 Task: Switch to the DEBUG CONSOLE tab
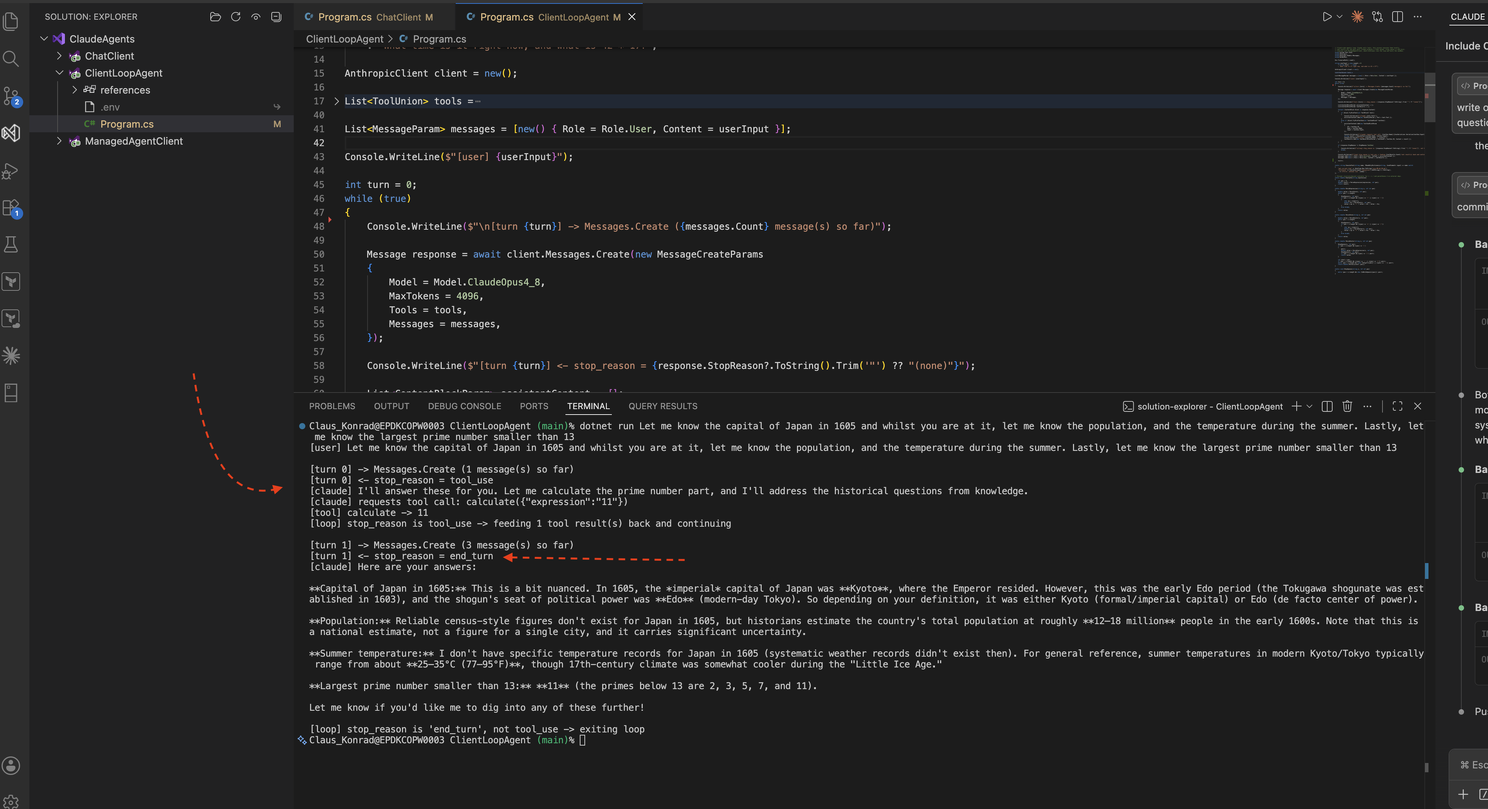[464, 406]
